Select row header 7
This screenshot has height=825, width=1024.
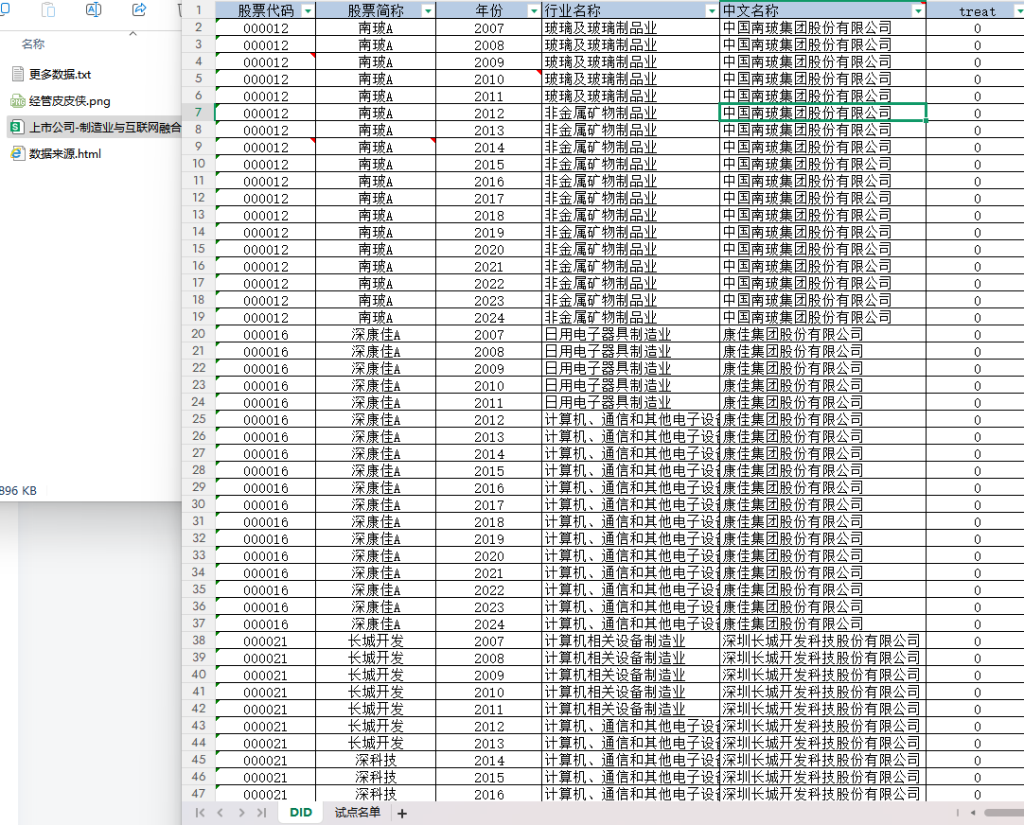click(x=199, y=112)
